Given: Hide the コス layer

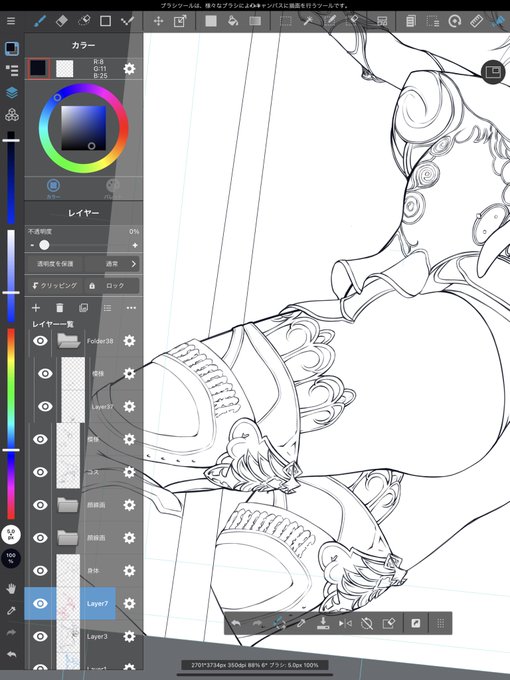Looking at the screenshot, I should [40, 472].
